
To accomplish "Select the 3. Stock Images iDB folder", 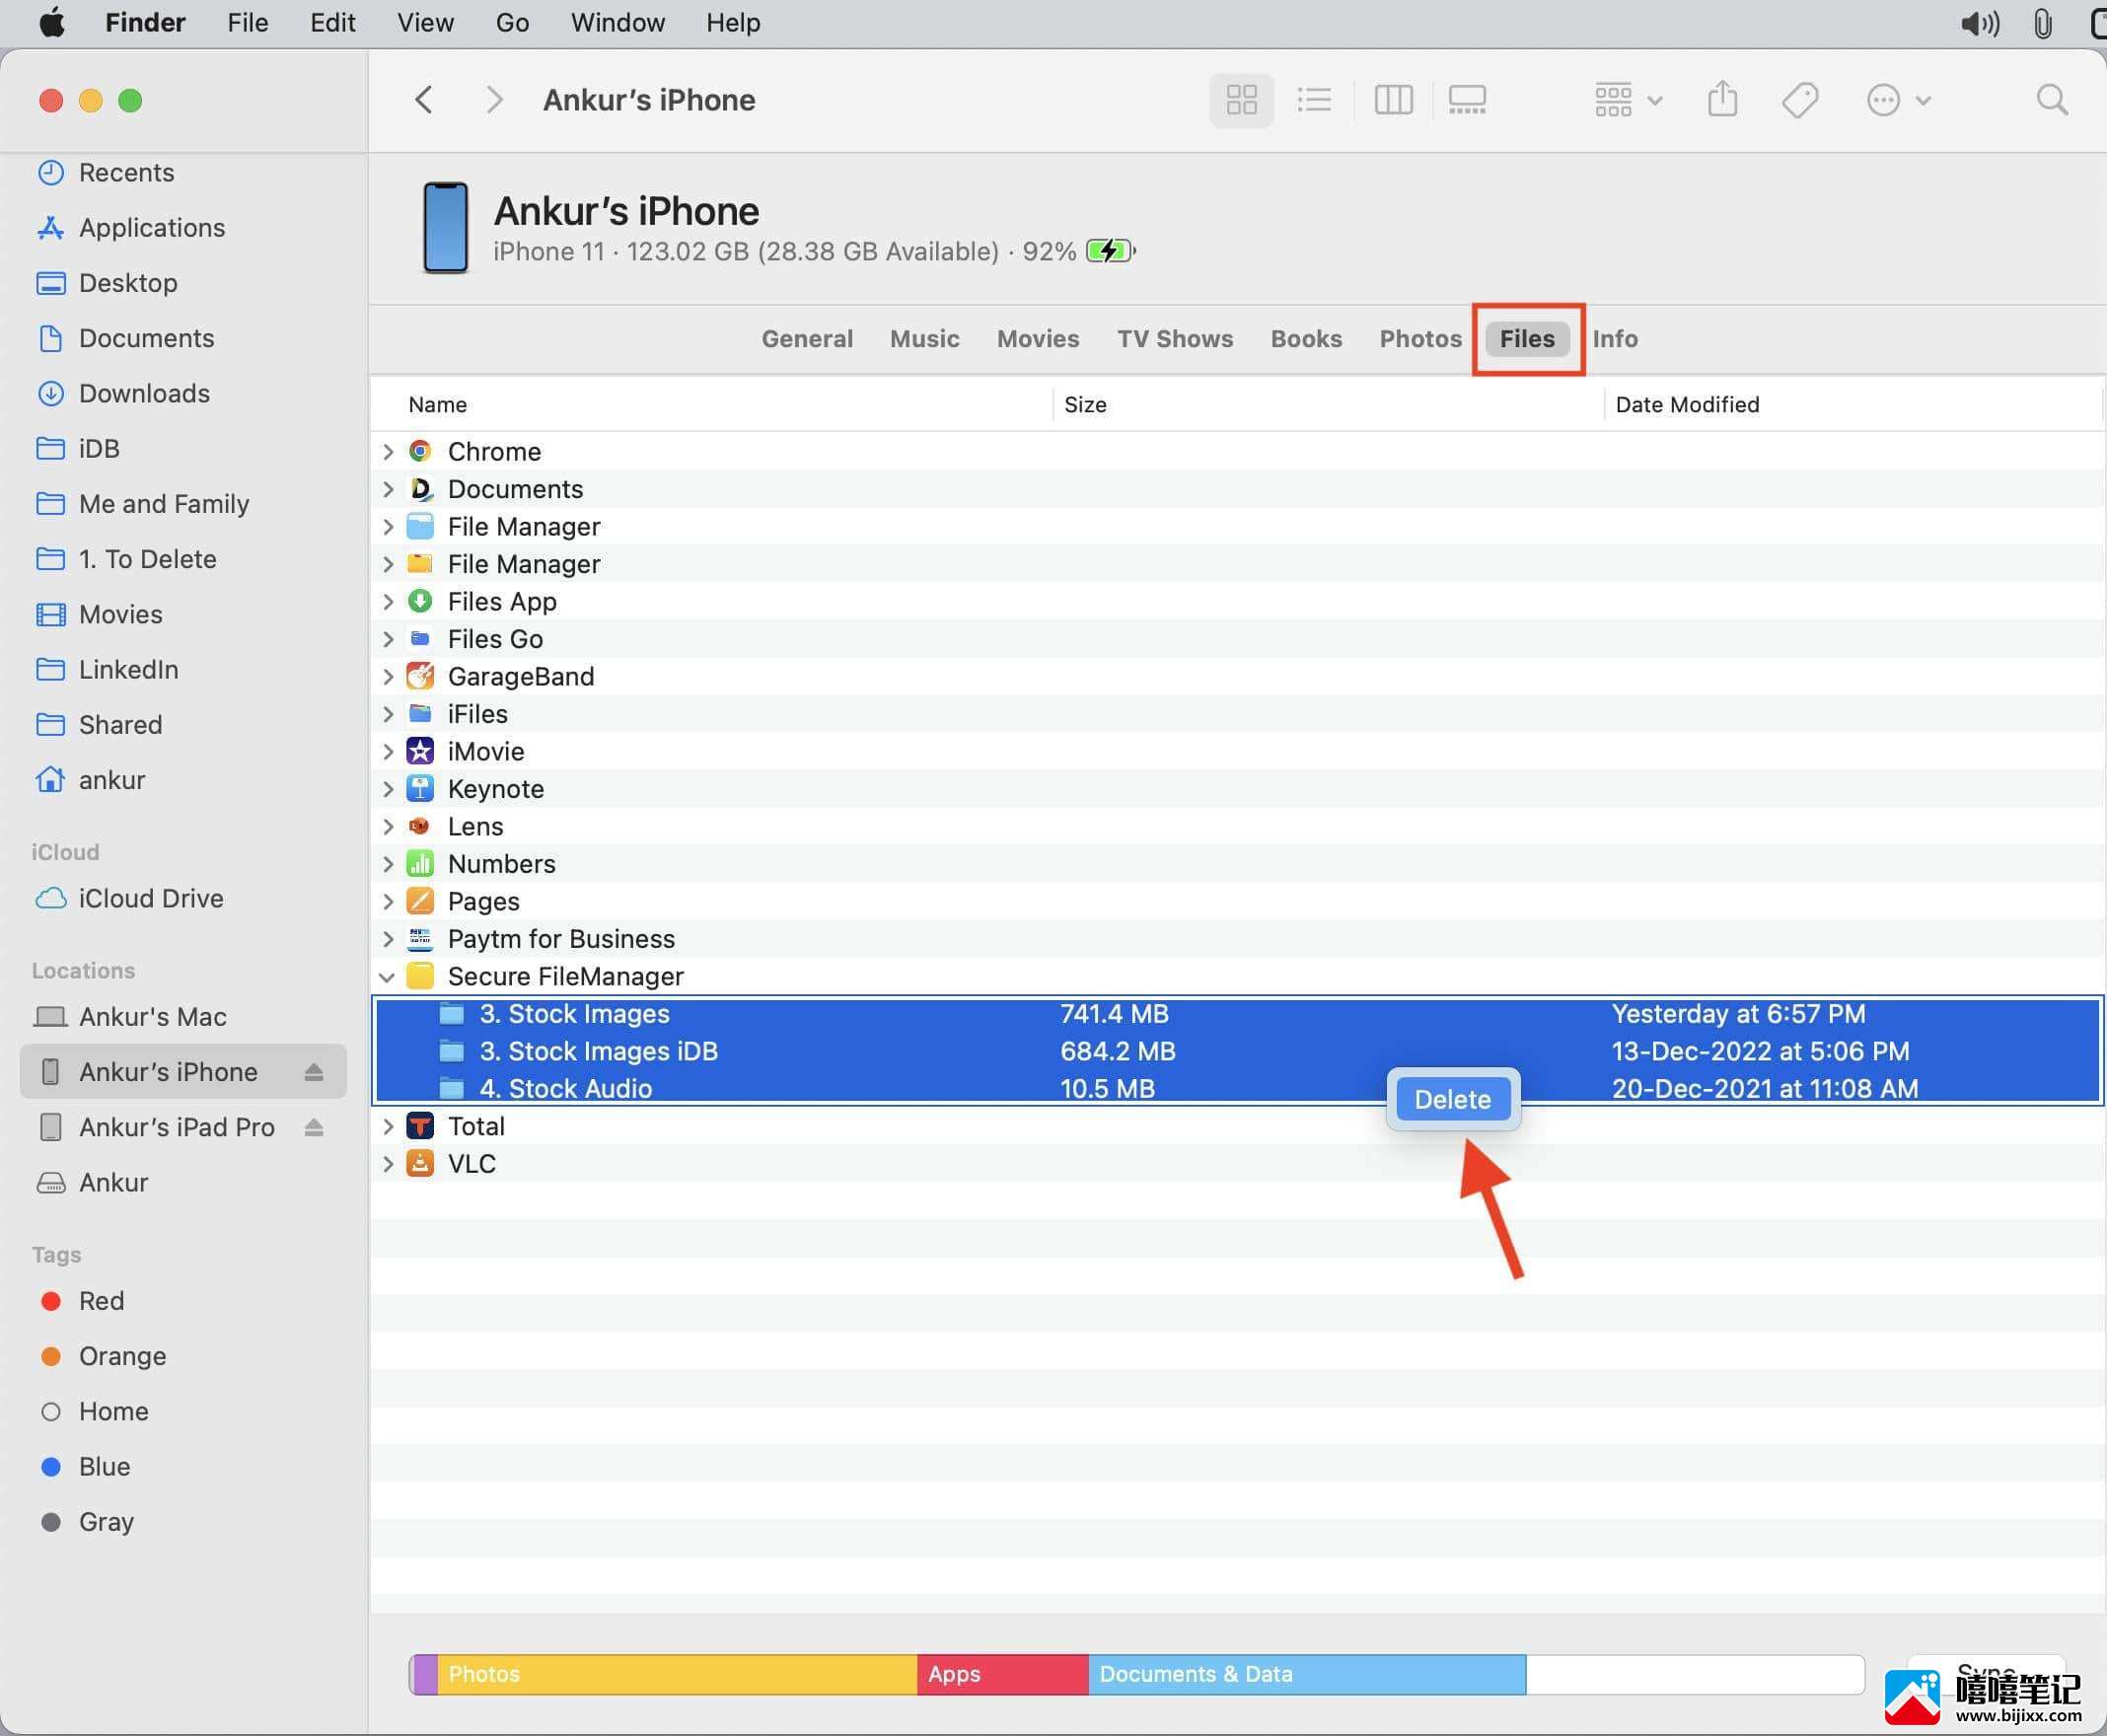I will pyautogui.click(x=1237, y=1051).
